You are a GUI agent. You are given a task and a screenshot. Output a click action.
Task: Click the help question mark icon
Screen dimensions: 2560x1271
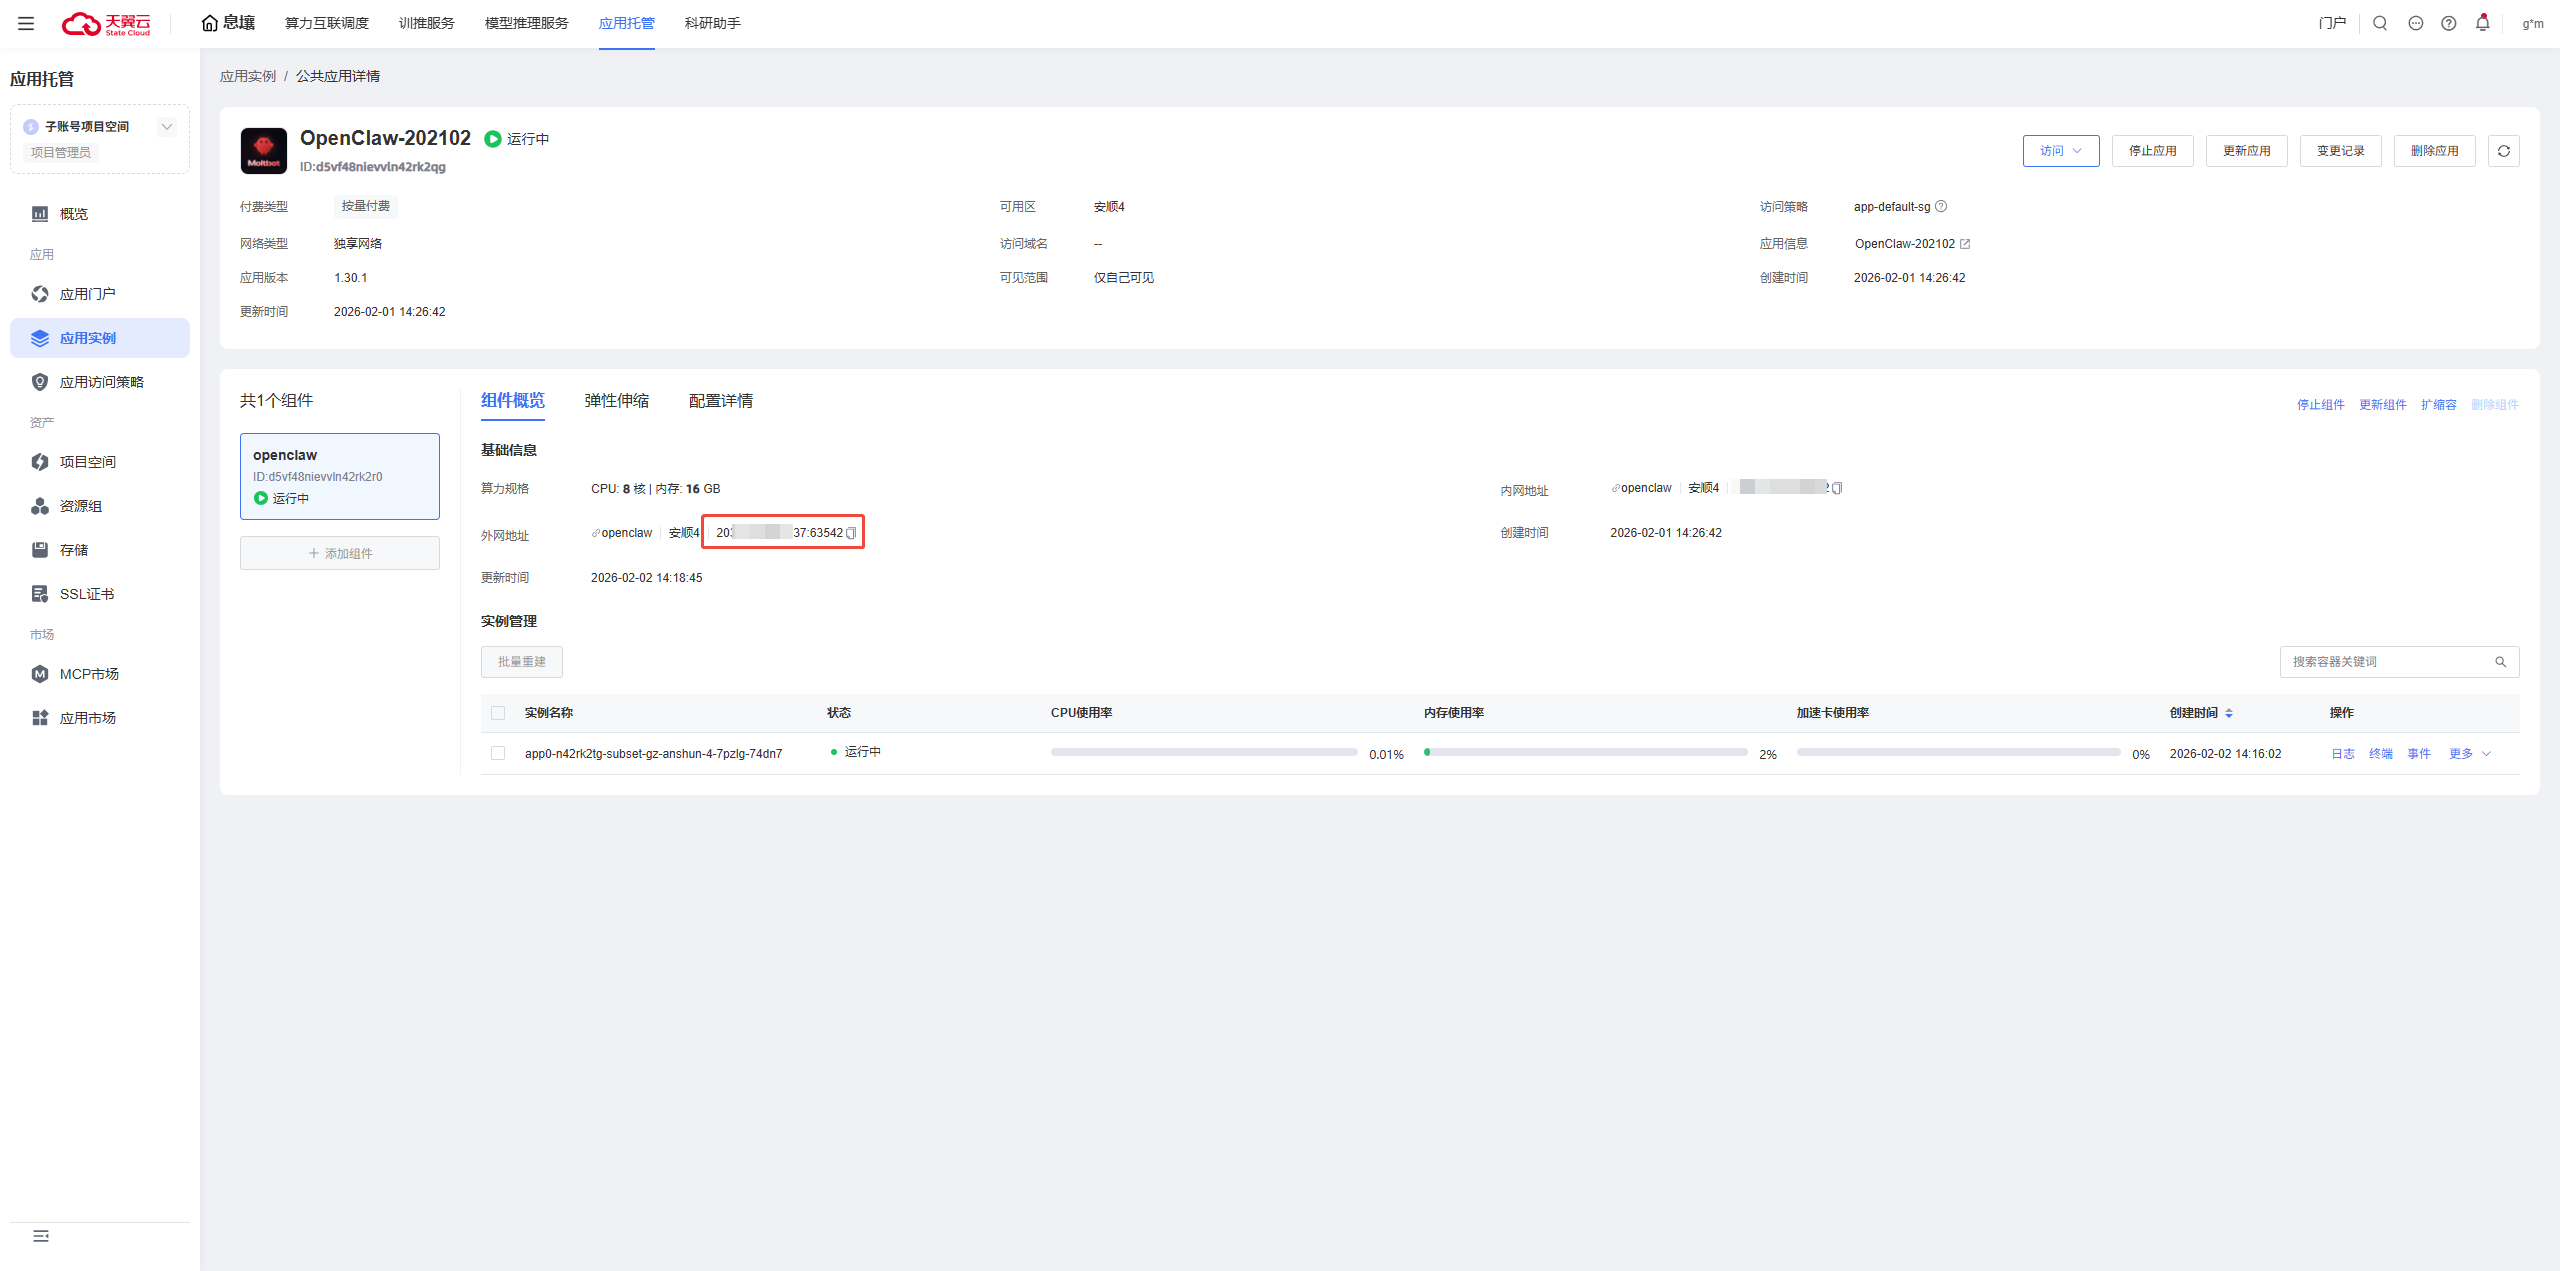[2448, 23]
